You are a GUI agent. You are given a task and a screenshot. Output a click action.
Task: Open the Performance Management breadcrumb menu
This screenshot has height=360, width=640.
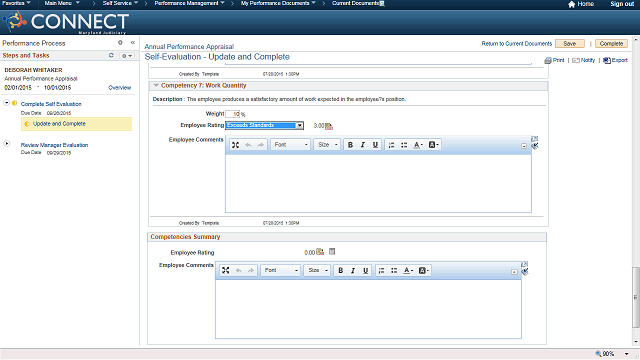point(189,3)
